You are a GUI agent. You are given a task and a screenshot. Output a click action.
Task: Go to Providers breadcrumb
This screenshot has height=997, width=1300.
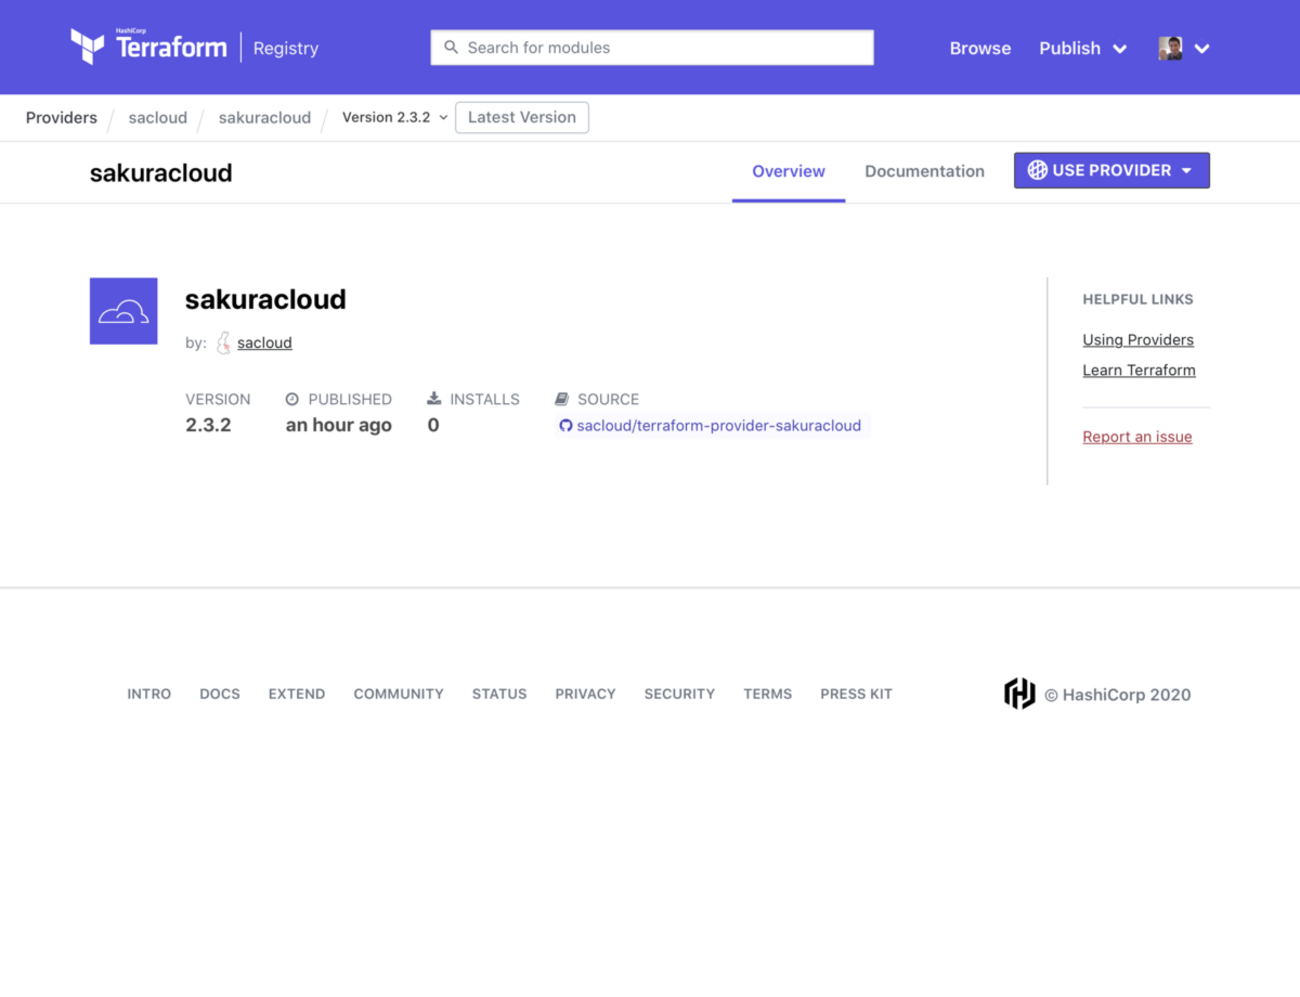61,117
